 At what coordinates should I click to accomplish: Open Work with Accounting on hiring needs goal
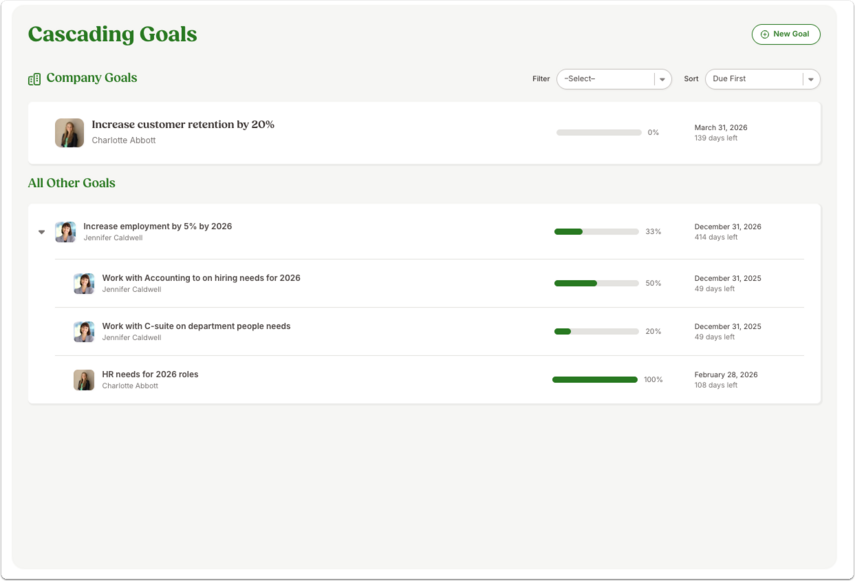point(201,278)
